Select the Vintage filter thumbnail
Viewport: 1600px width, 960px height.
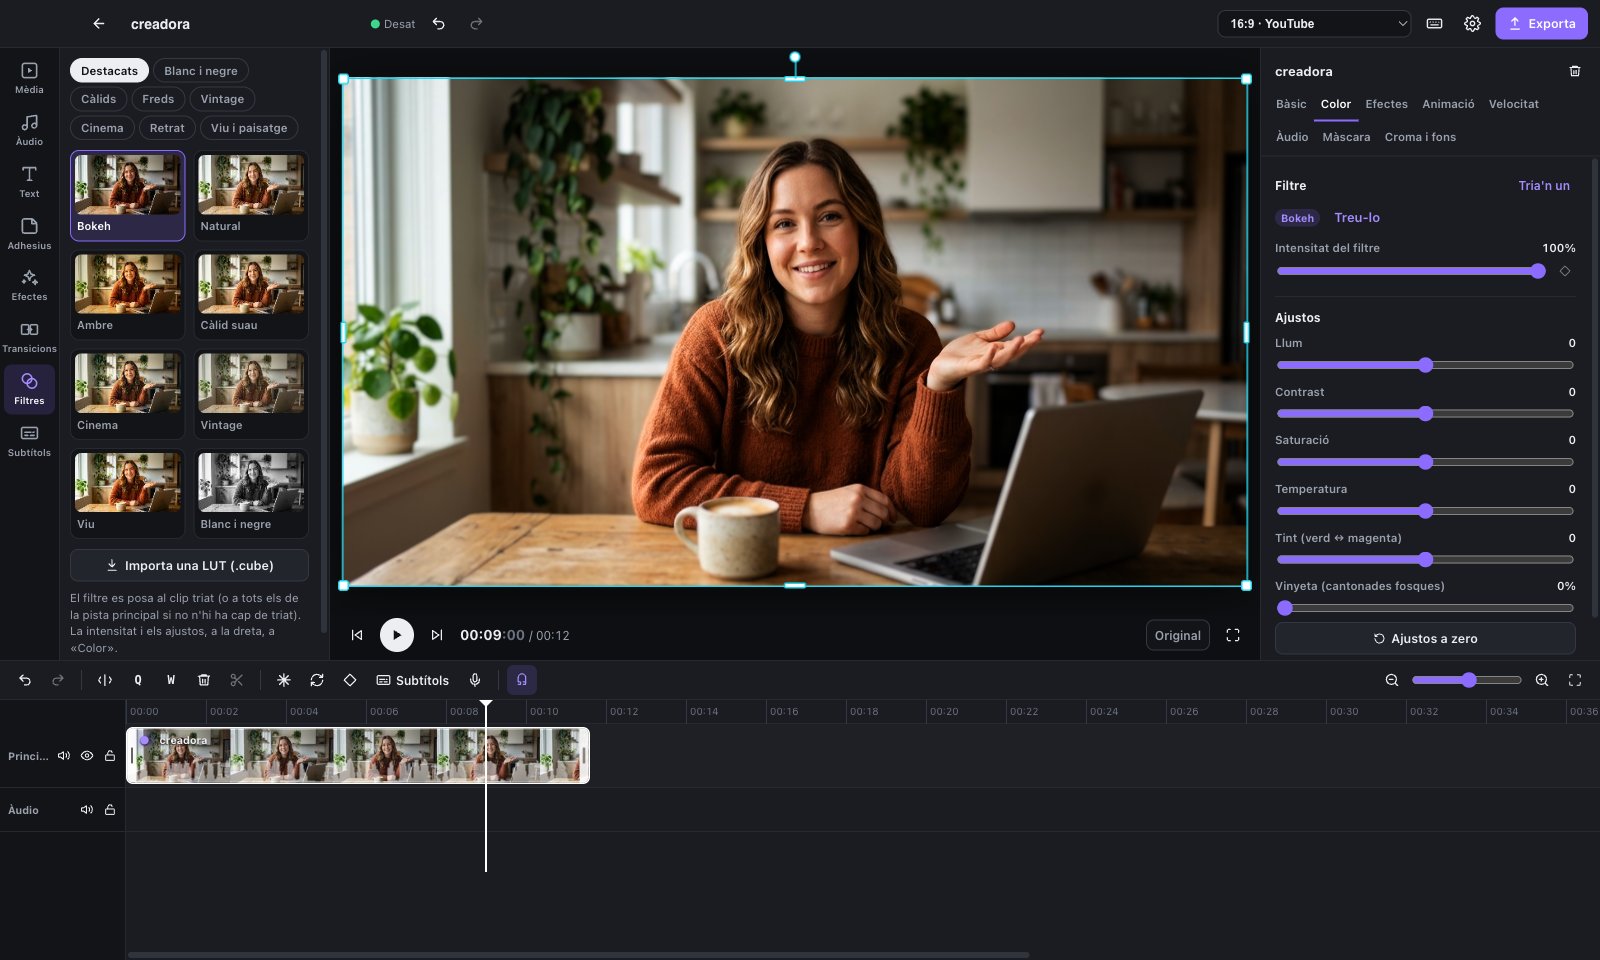pyautogui.click(x=251, y=394)
